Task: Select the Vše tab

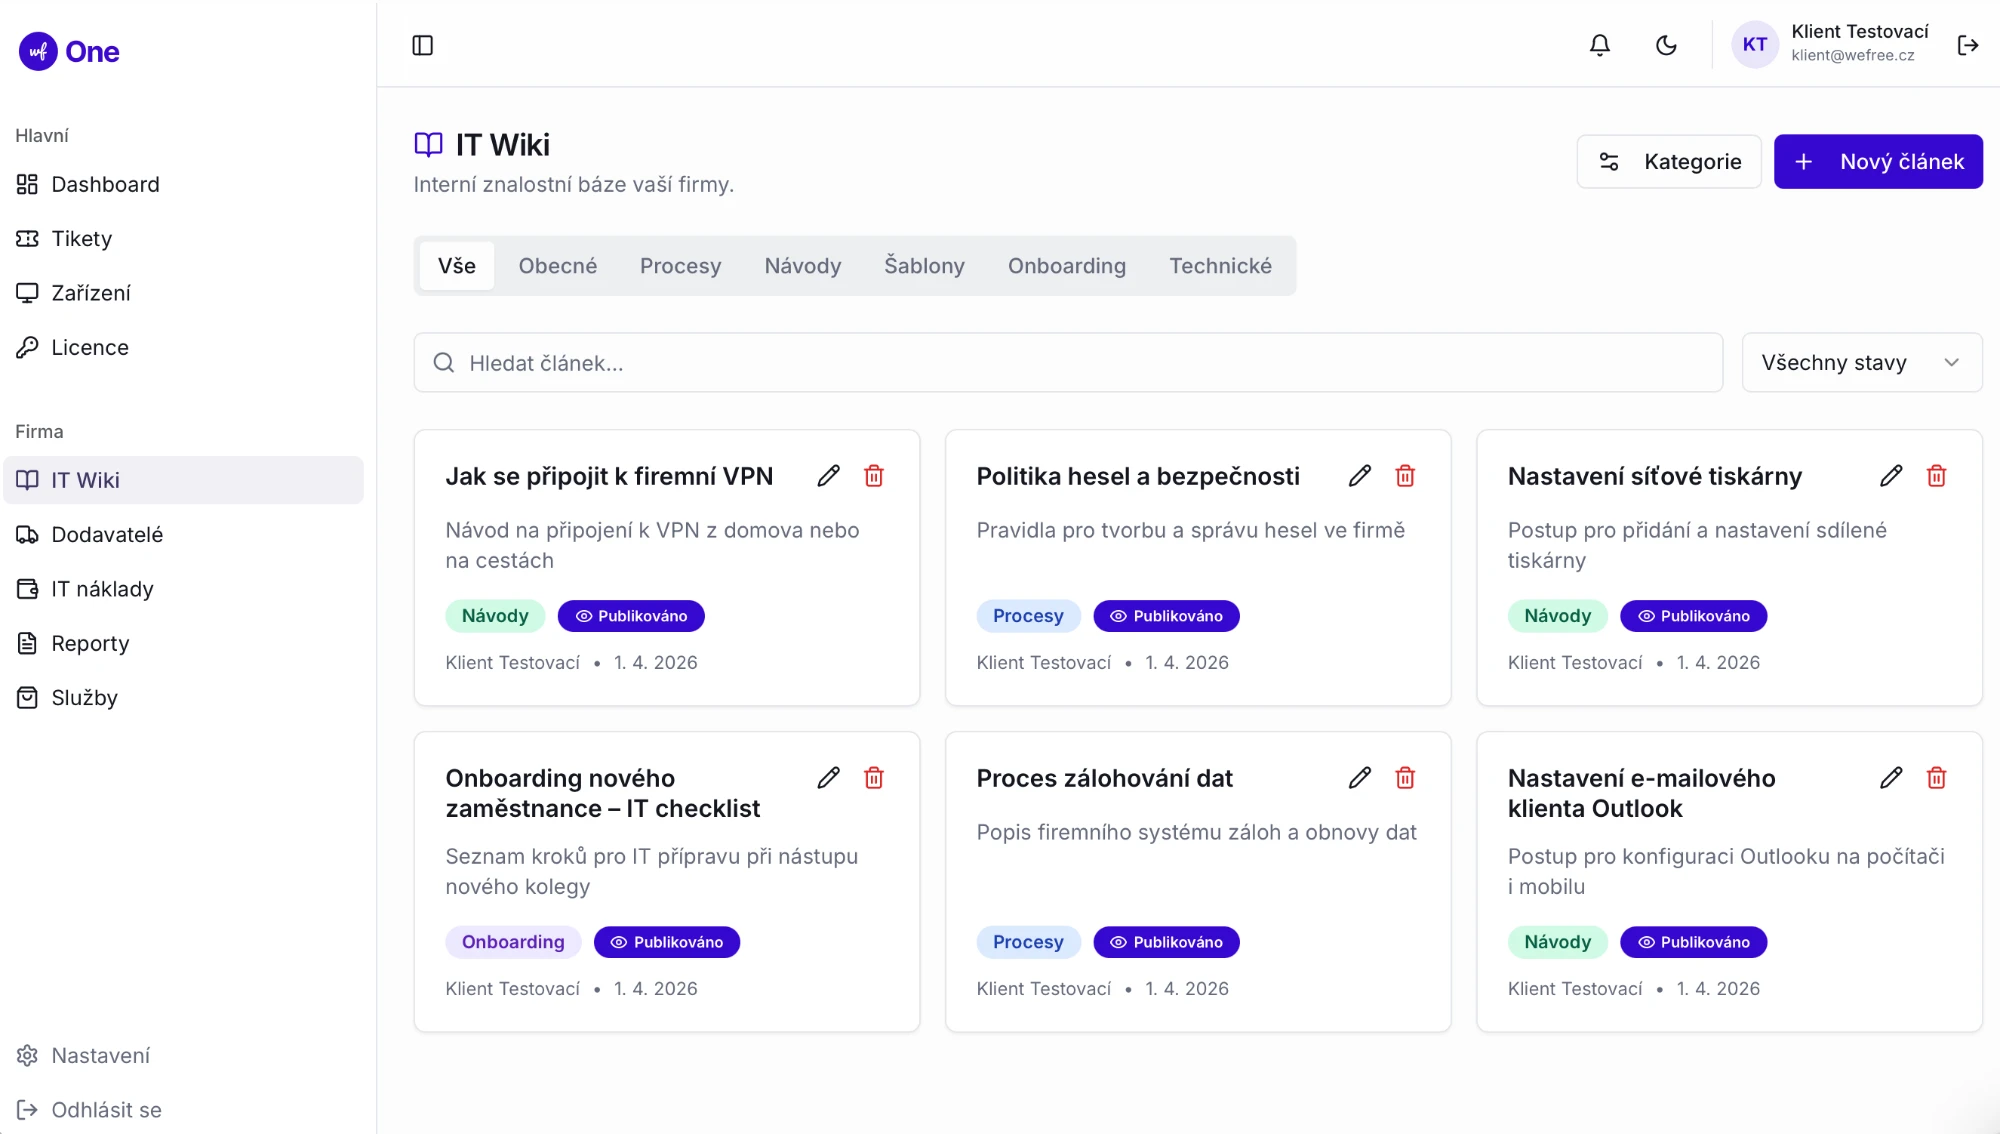Action: [457, 266]
